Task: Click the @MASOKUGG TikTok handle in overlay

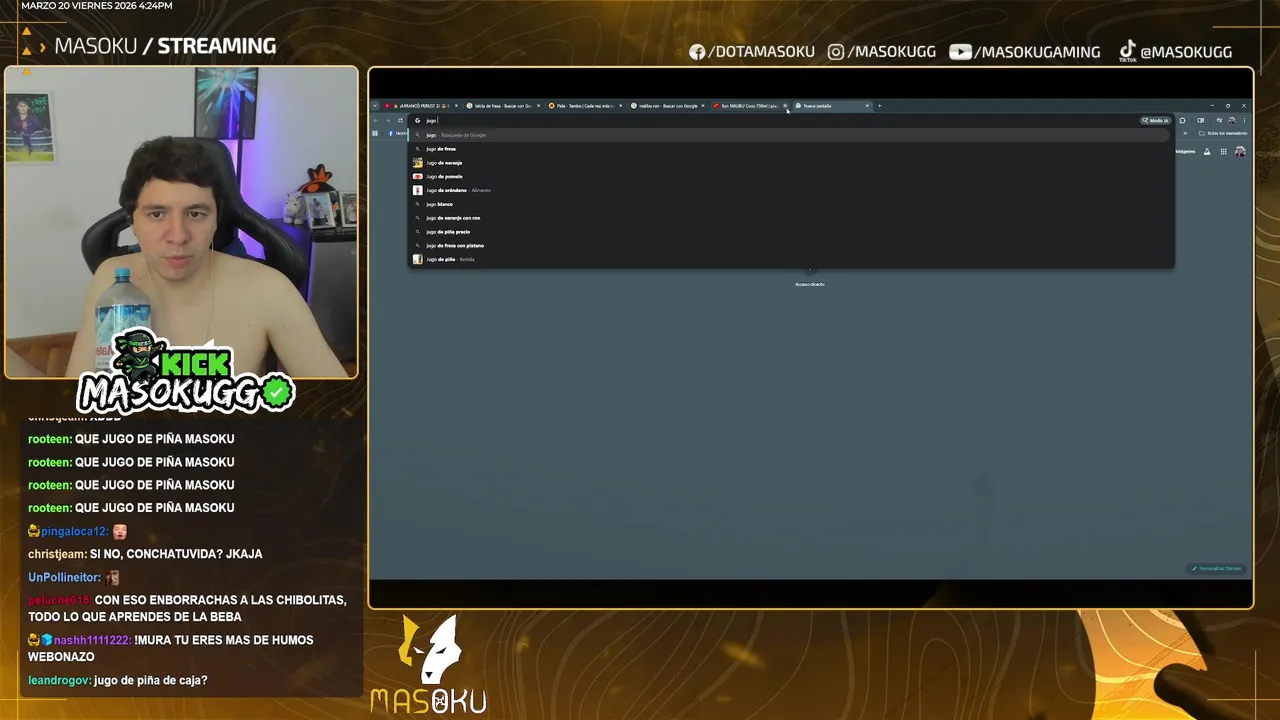Action: pos(1175,52)
